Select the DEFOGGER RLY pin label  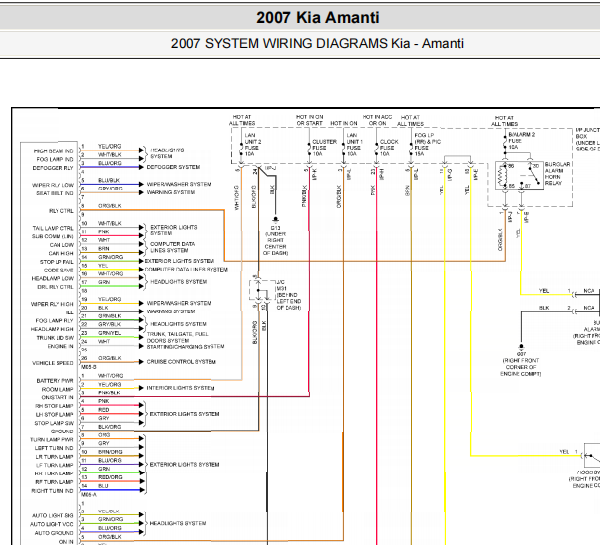tap(53, 168)
